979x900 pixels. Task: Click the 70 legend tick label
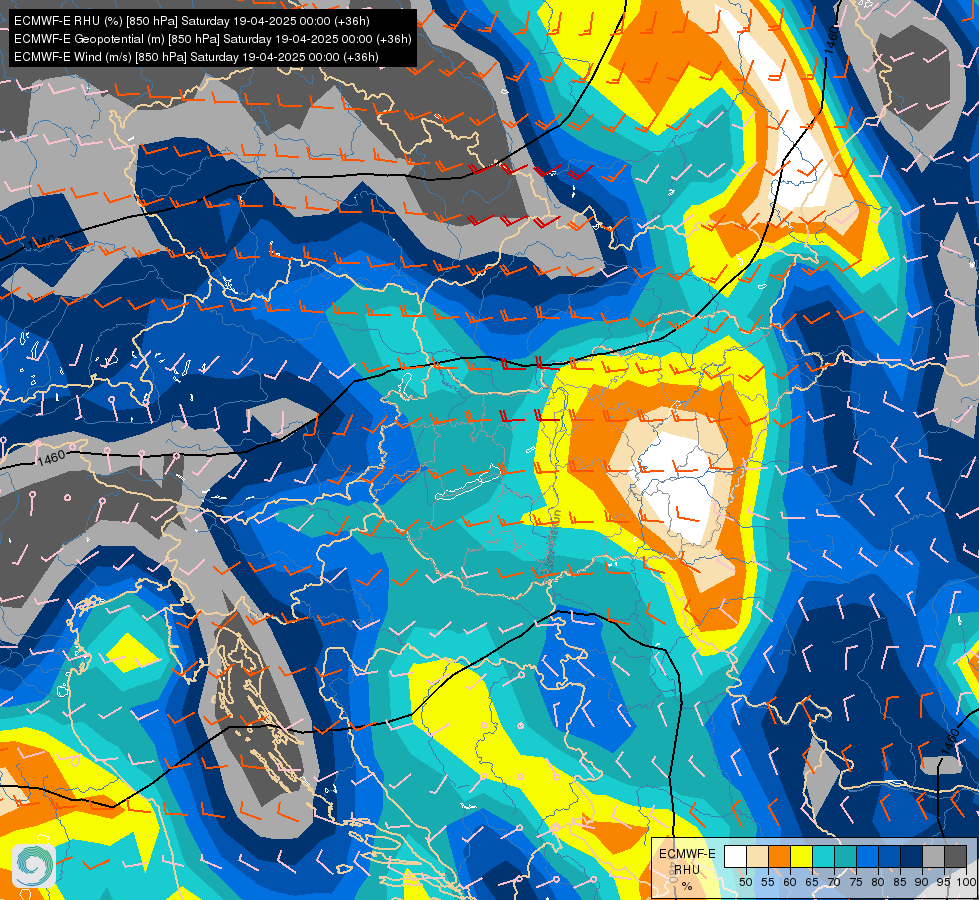coord(834,883)
